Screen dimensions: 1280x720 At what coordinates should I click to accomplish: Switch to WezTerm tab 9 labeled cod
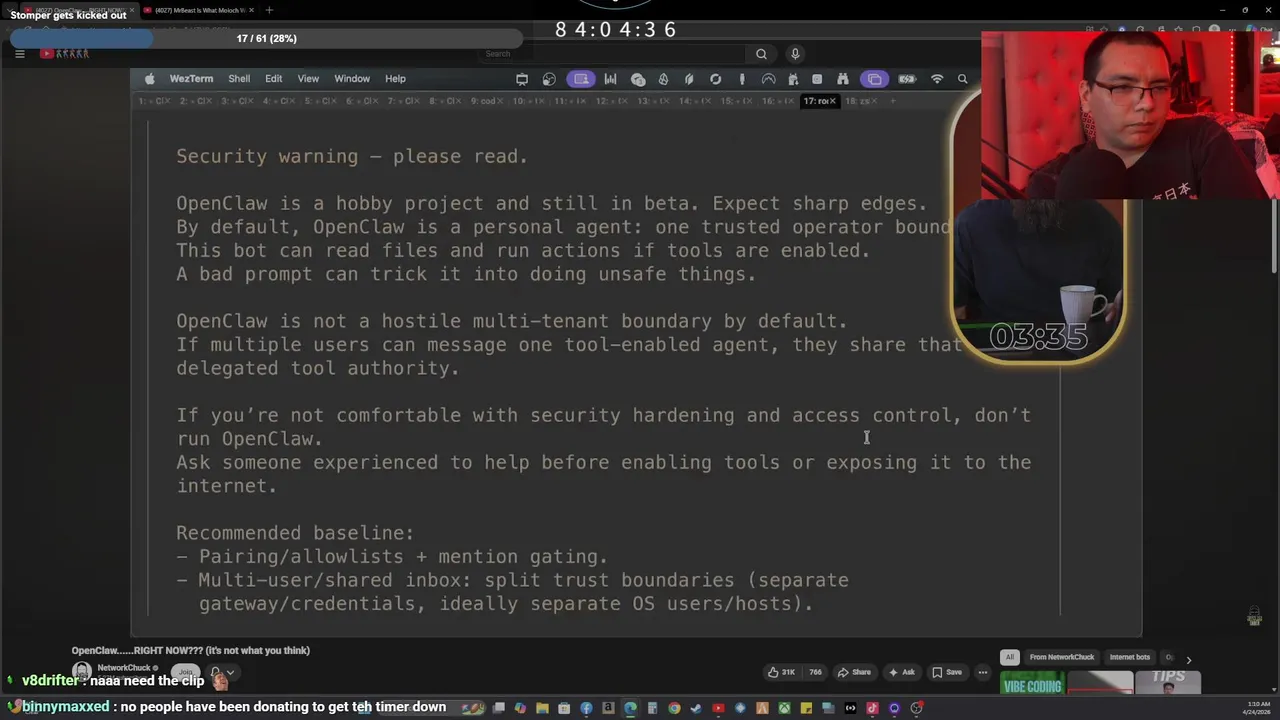coord(487,101)
